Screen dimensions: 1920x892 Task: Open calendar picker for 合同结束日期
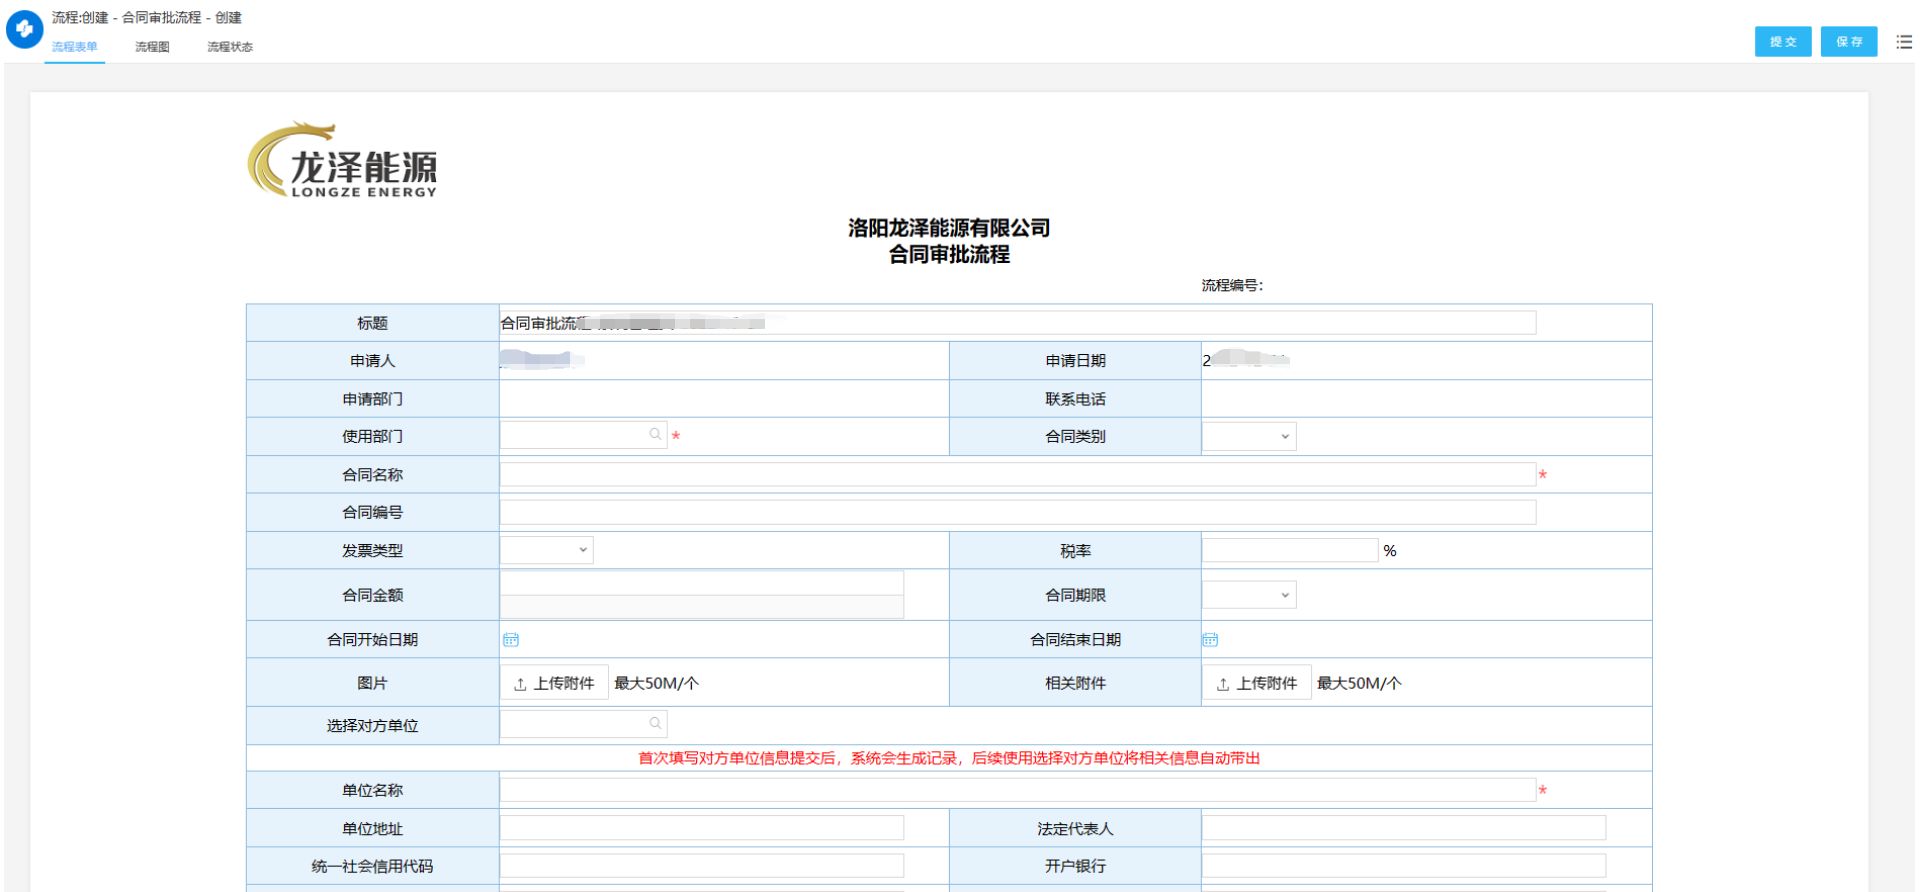point(1210,640)
